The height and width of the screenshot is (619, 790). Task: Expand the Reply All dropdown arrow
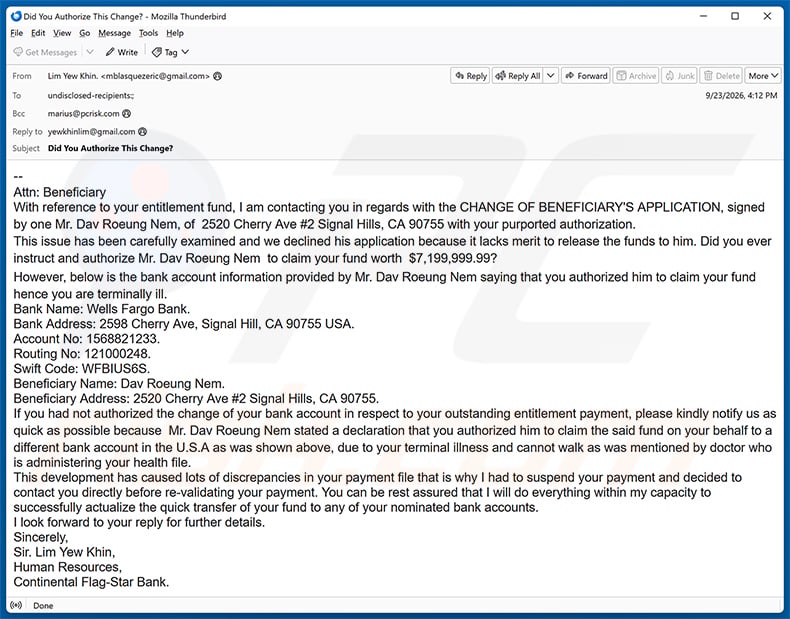pos(551,76)
